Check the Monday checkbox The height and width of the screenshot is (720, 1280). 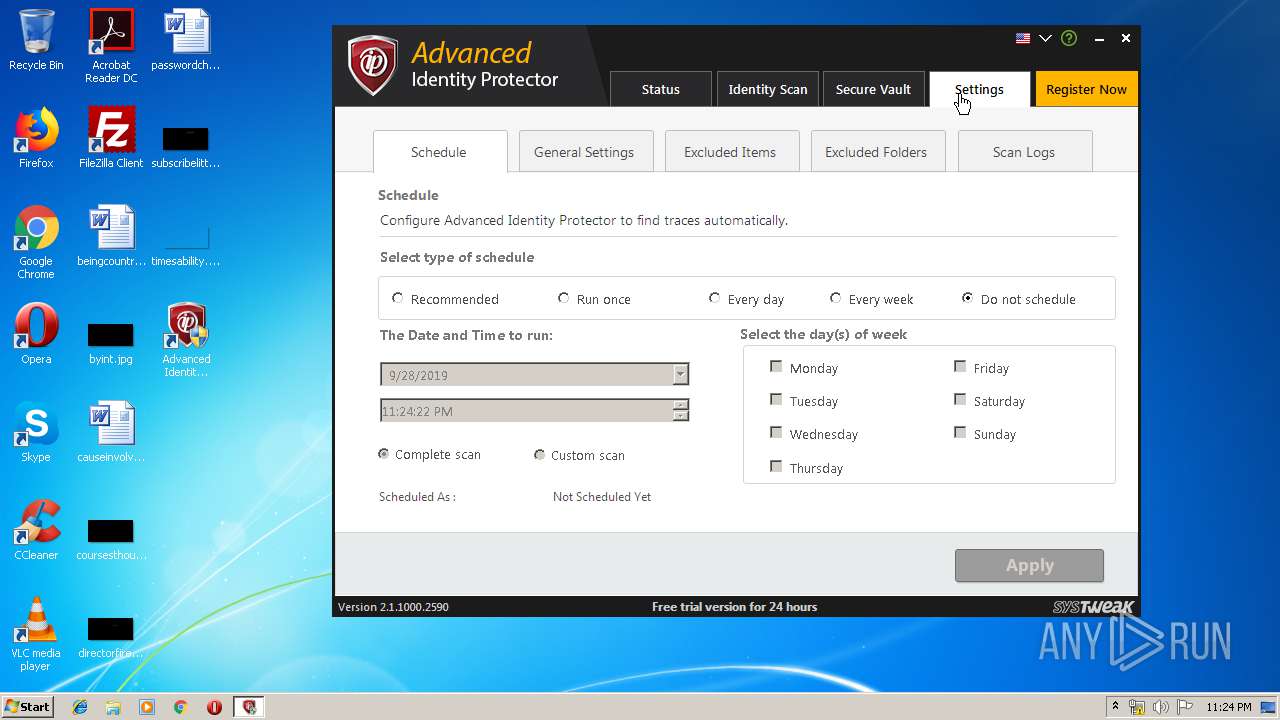point(776,367)
